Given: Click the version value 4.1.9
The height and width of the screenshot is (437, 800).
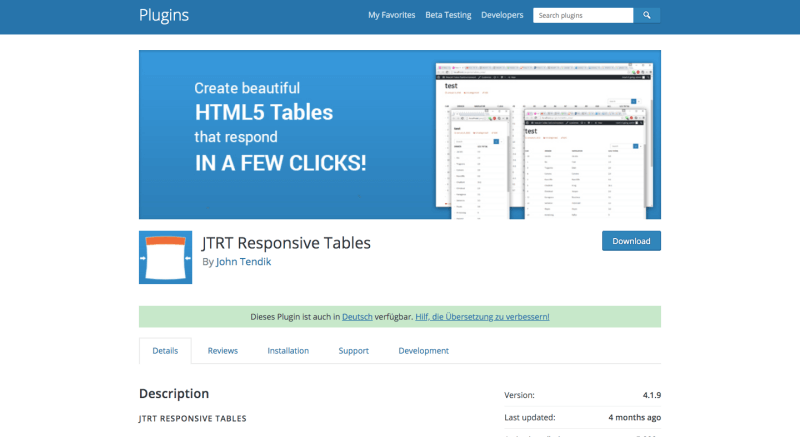Looking at the screenshot, I should [652, 395].
